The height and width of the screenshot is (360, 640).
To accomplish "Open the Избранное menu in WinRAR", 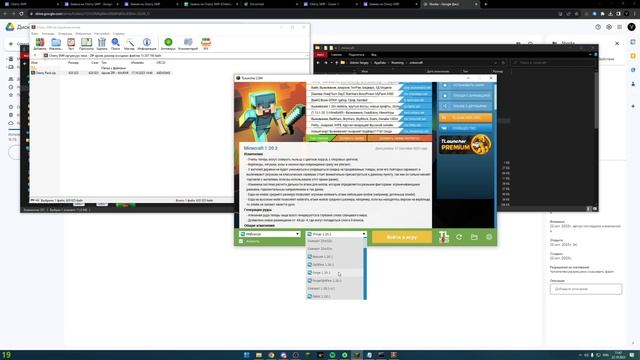I will click(x=83, y=33).
